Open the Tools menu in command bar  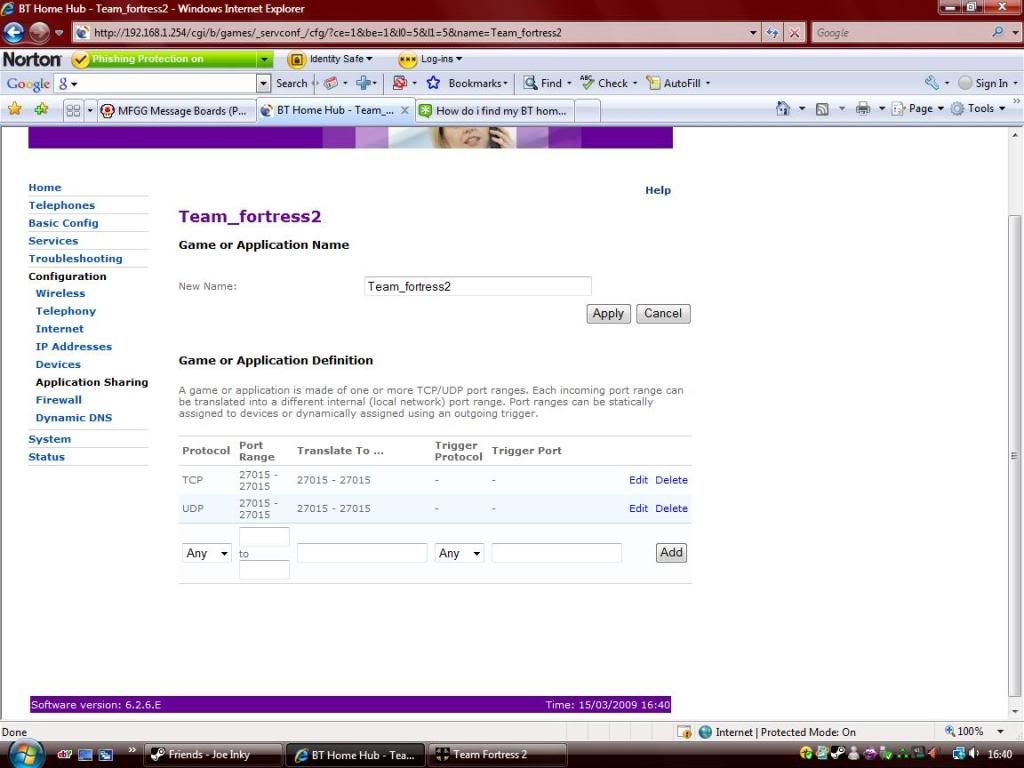(978, 109)
